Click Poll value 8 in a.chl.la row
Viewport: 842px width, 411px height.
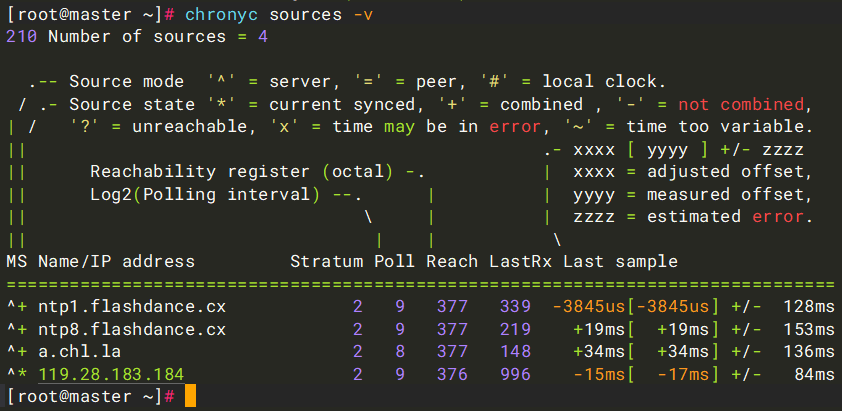[400, 352]
